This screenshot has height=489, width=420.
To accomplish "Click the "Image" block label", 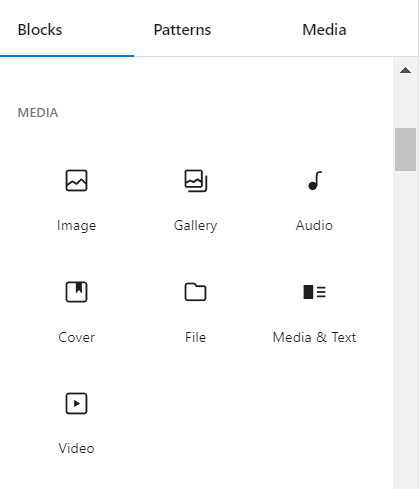I will point(76,226).
